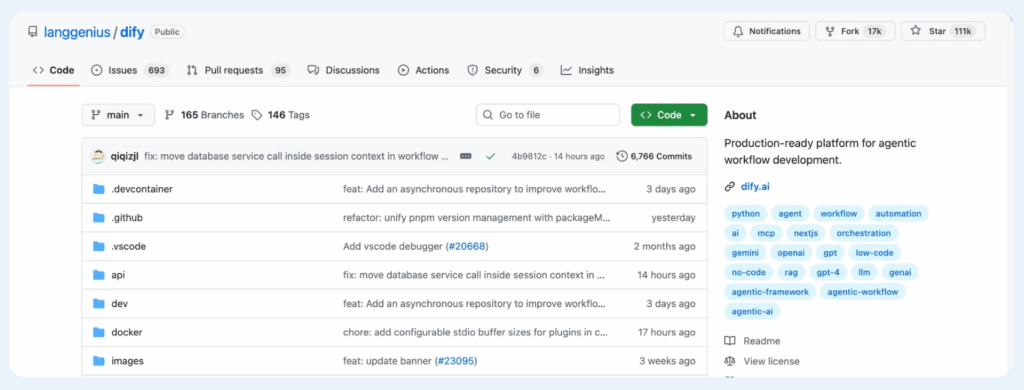Open the api folder
The width and height of the screenshot is (1024, 390).
tap(118, 275)
